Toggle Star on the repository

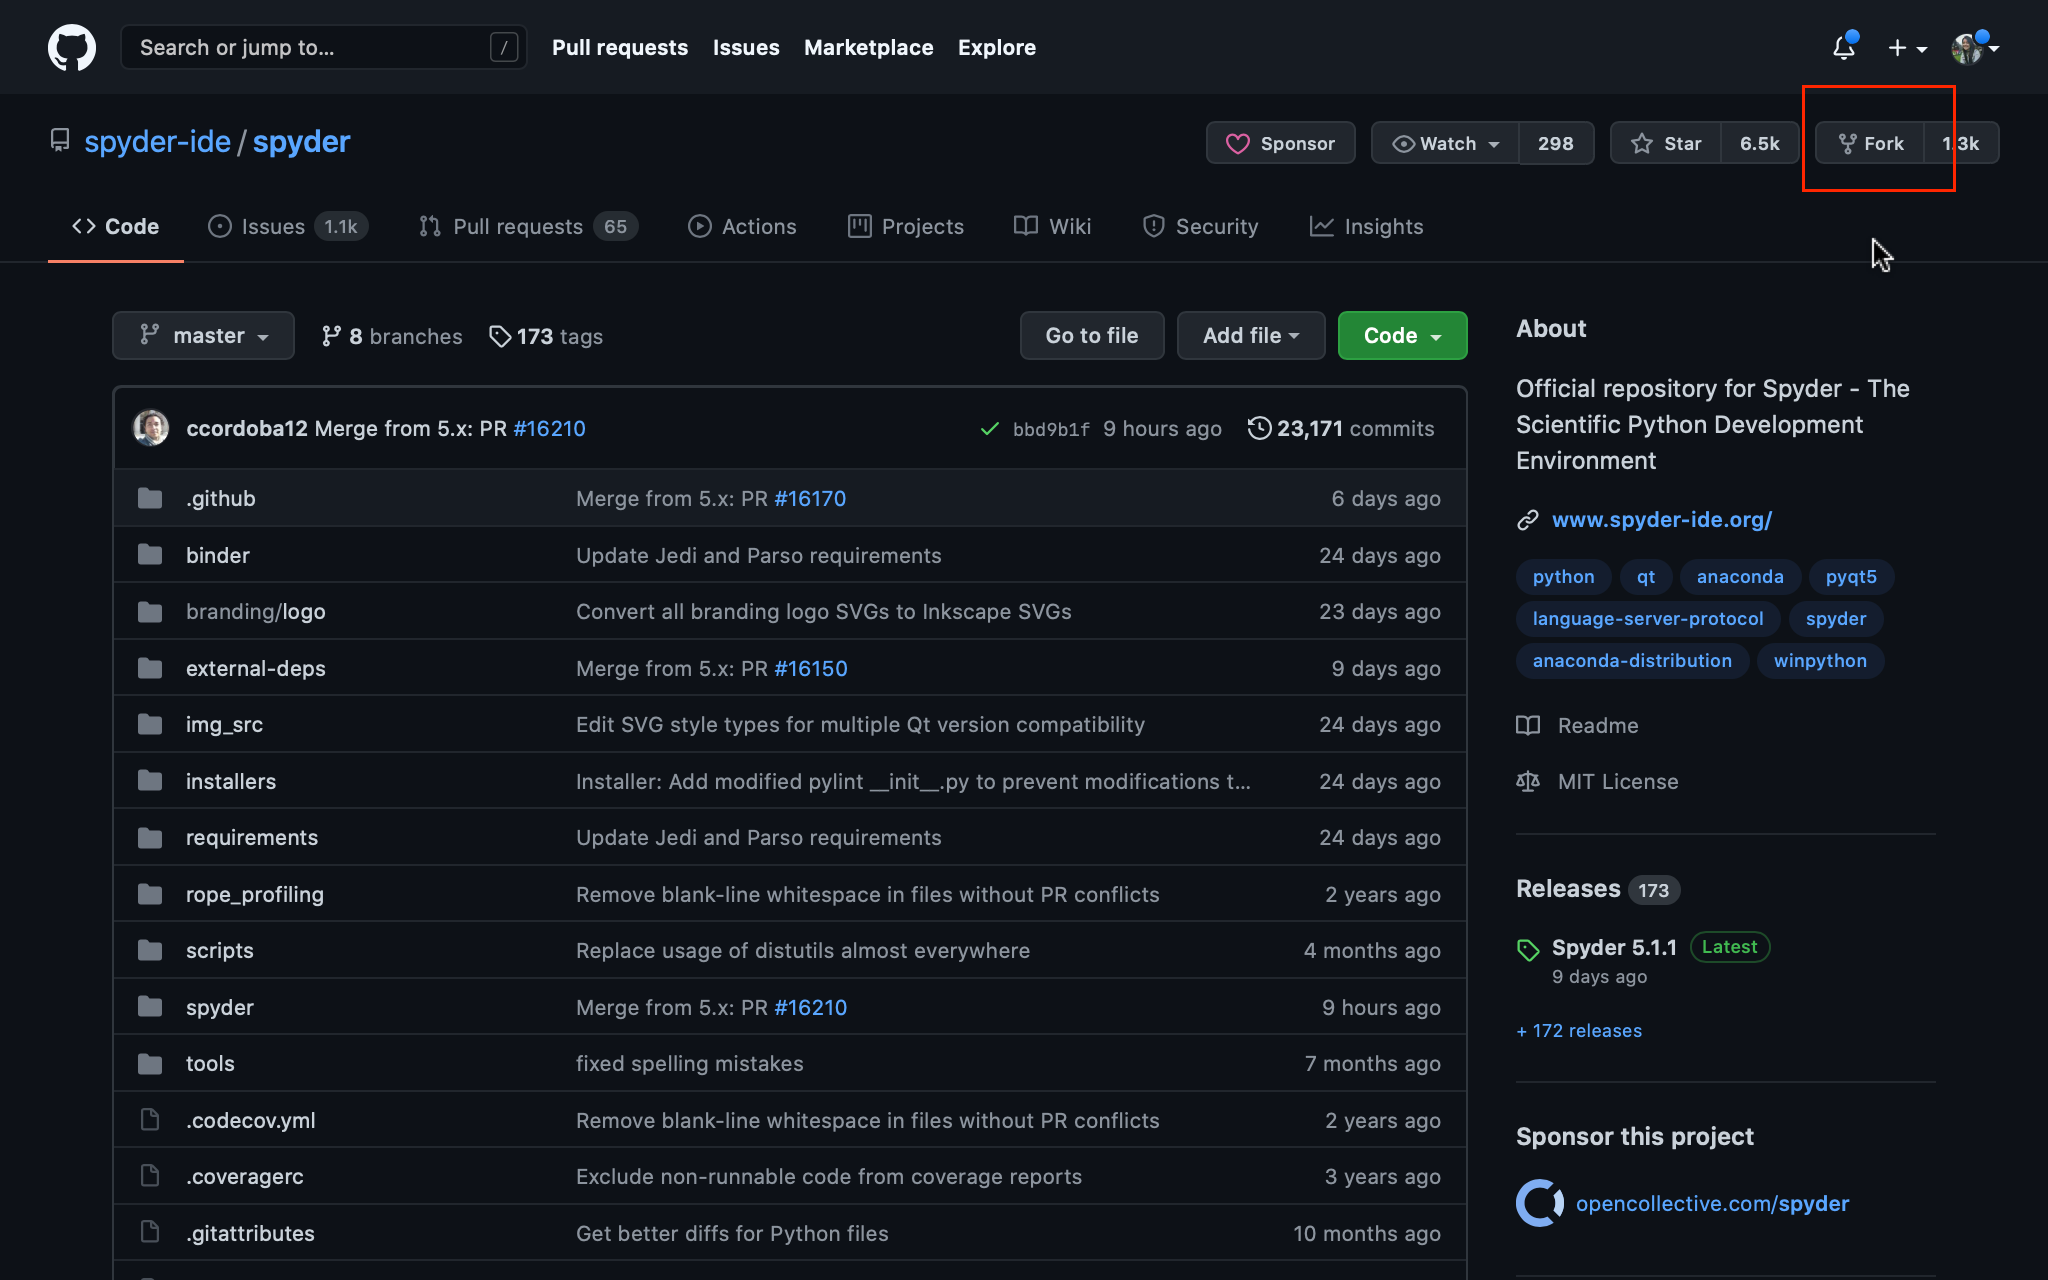pos(1666,143)
